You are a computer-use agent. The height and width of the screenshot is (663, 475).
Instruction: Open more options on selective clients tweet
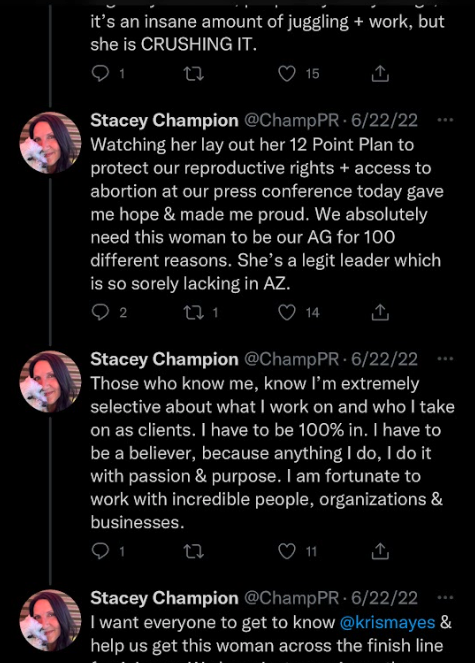pos(445,359)
